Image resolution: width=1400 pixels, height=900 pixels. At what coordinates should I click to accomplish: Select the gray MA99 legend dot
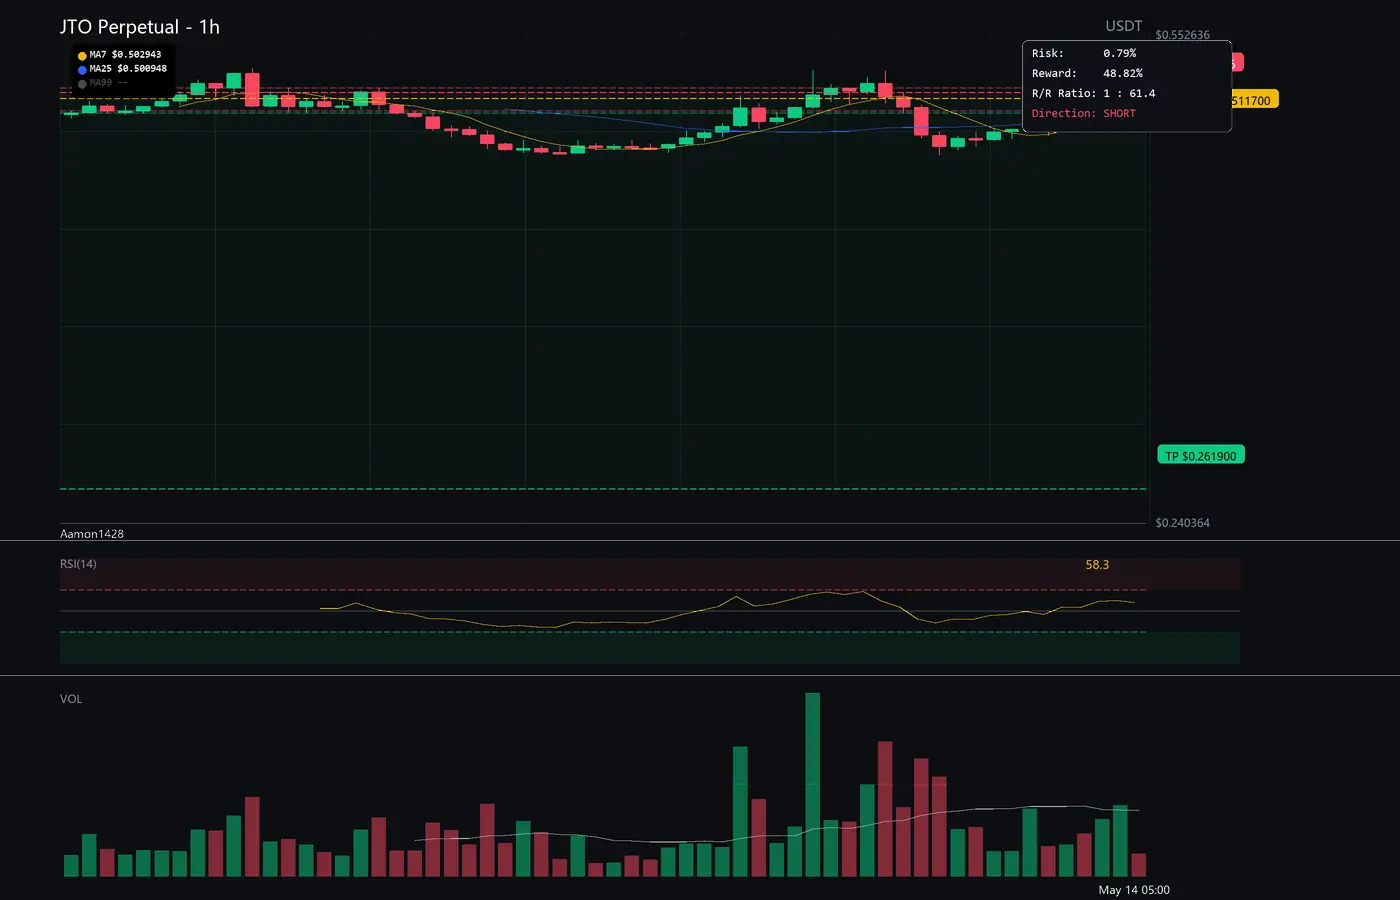tap(82, 84)
